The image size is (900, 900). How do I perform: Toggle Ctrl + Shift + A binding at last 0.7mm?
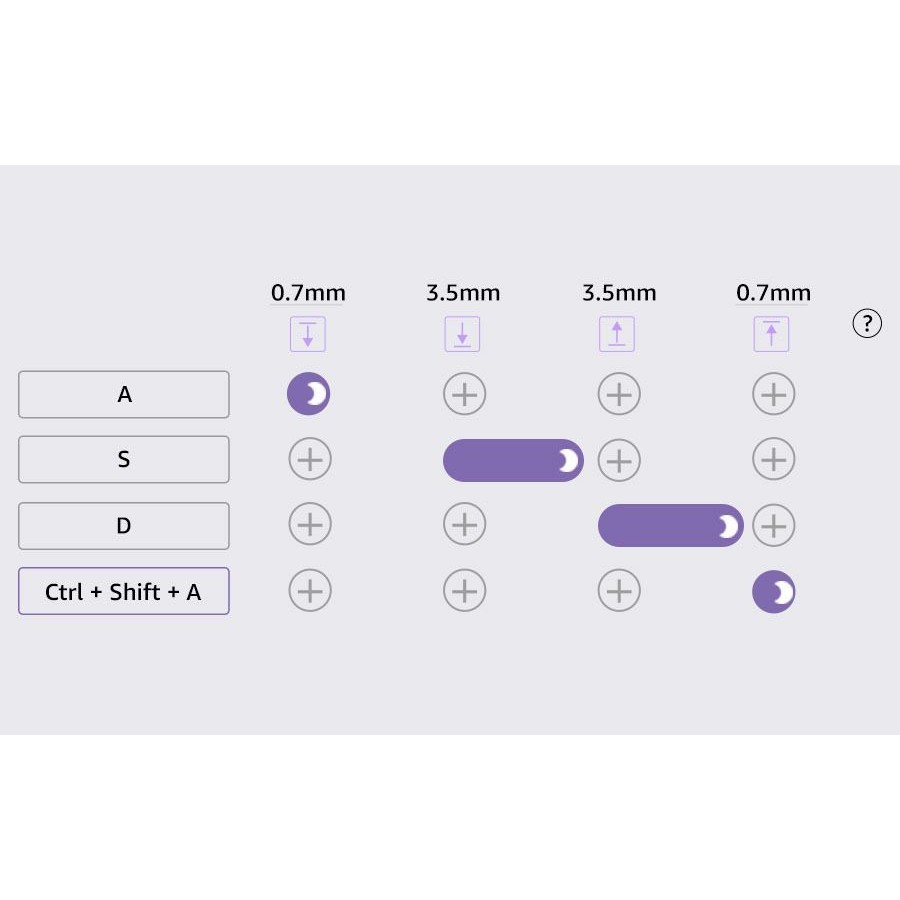(774, 592)
